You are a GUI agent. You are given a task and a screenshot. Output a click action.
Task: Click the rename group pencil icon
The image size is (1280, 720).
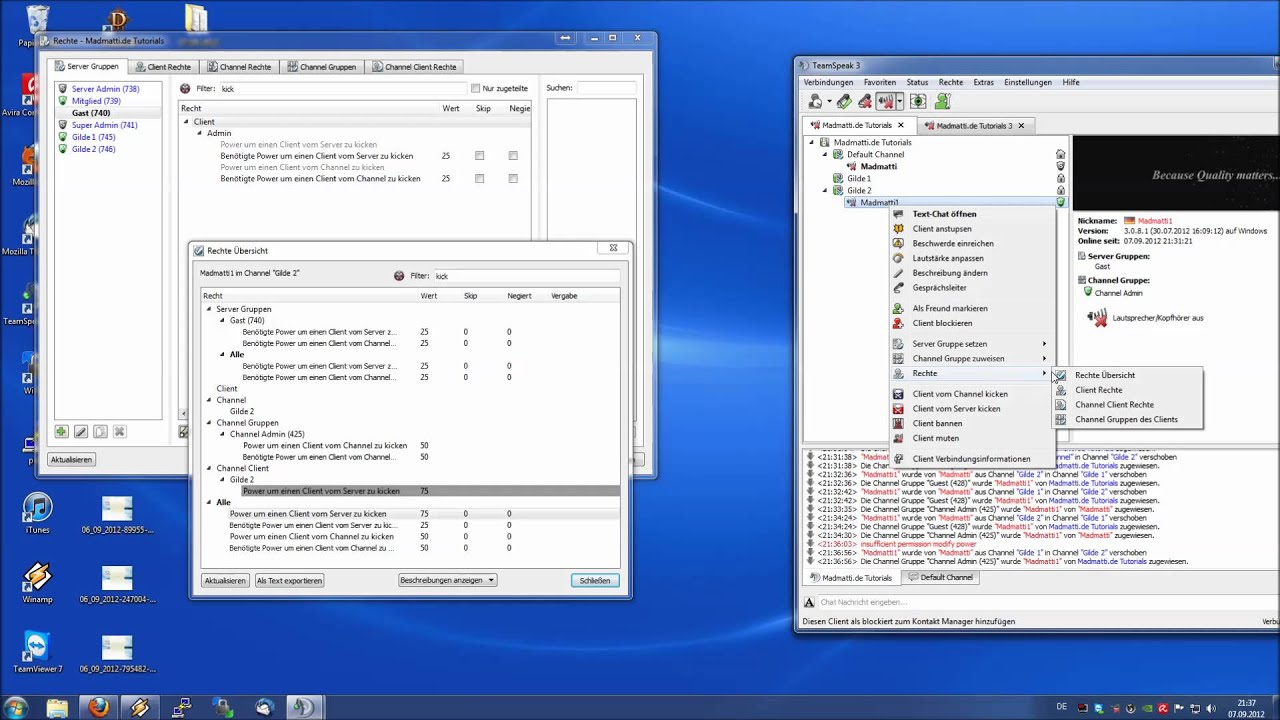(x=81, y=432)
